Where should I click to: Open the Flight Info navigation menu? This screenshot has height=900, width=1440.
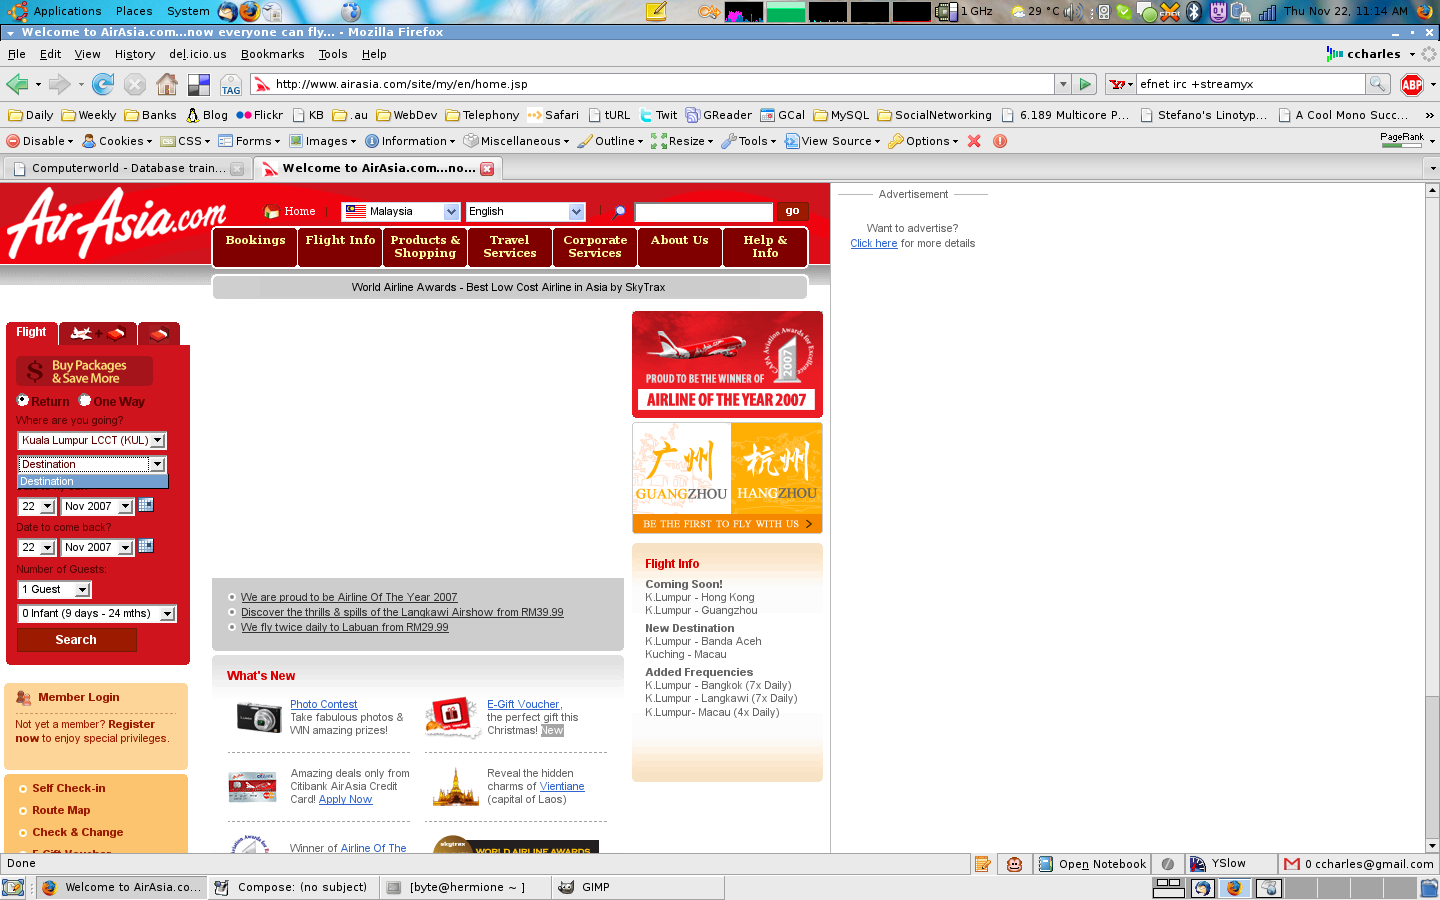pyautogui.click(x=340, y=246)
